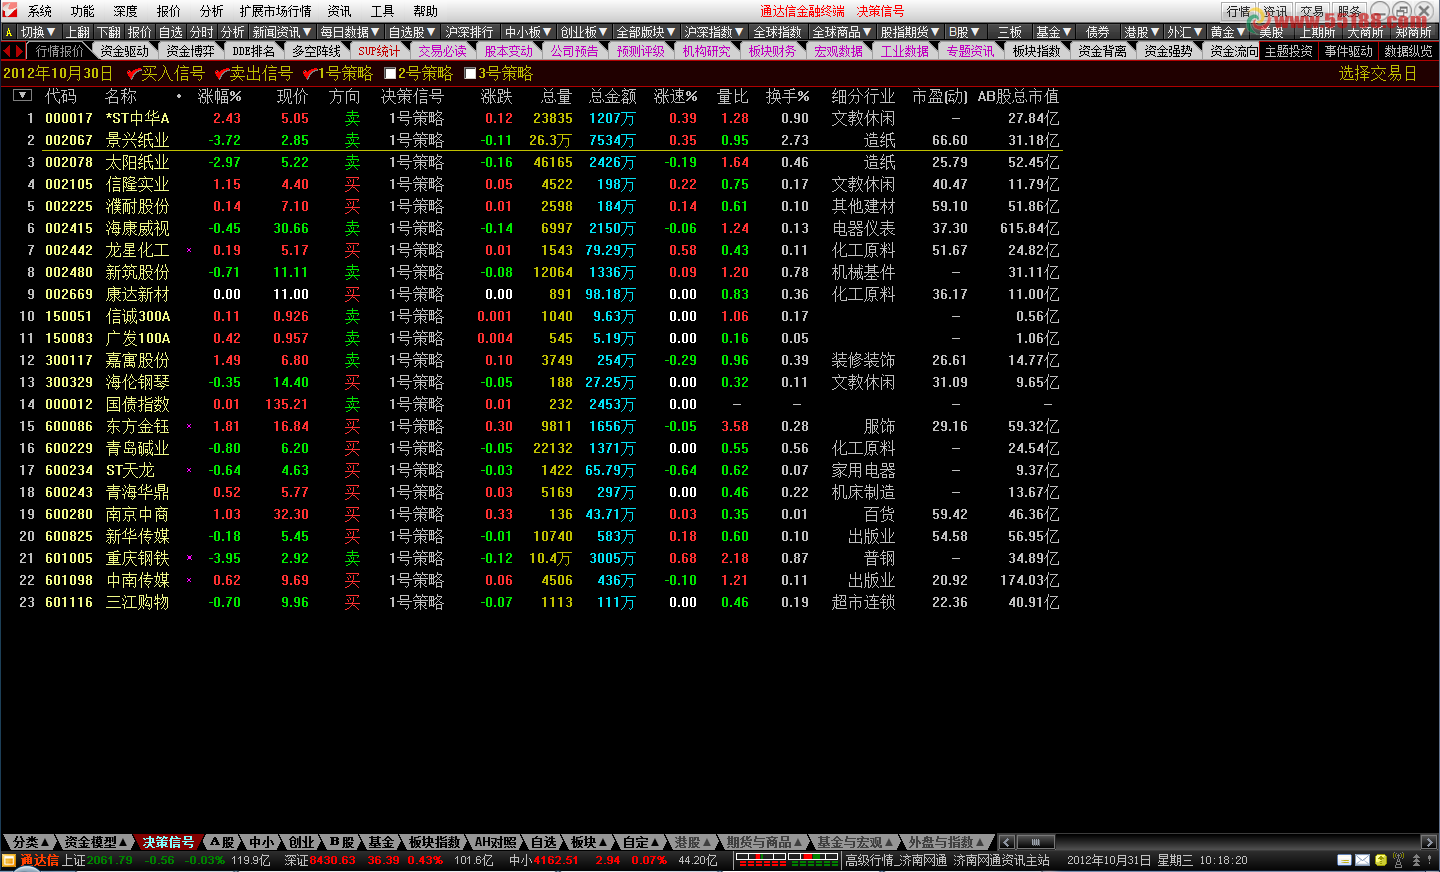Image resolution: width=1440 pixels, height=872 pixels.
Task: Click the 沪深排行 toolbar button
Action: [x=470, y=32]
